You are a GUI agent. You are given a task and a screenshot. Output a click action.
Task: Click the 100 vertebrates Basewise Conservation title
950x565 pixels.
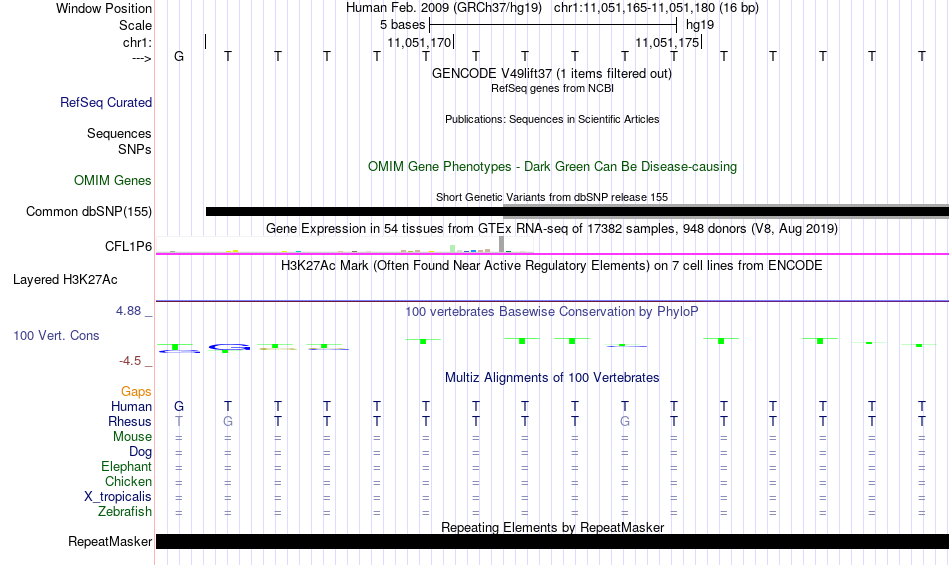(x=552, y=311)
